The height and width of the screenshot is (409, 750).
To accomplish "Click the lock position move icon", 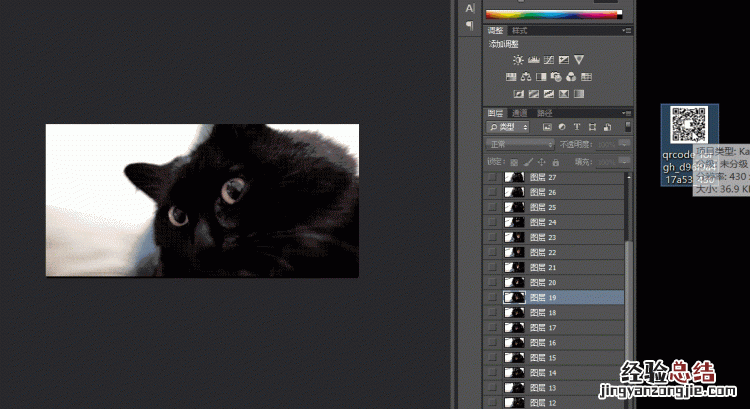I will pyautogui.click(x=542, y=161).
